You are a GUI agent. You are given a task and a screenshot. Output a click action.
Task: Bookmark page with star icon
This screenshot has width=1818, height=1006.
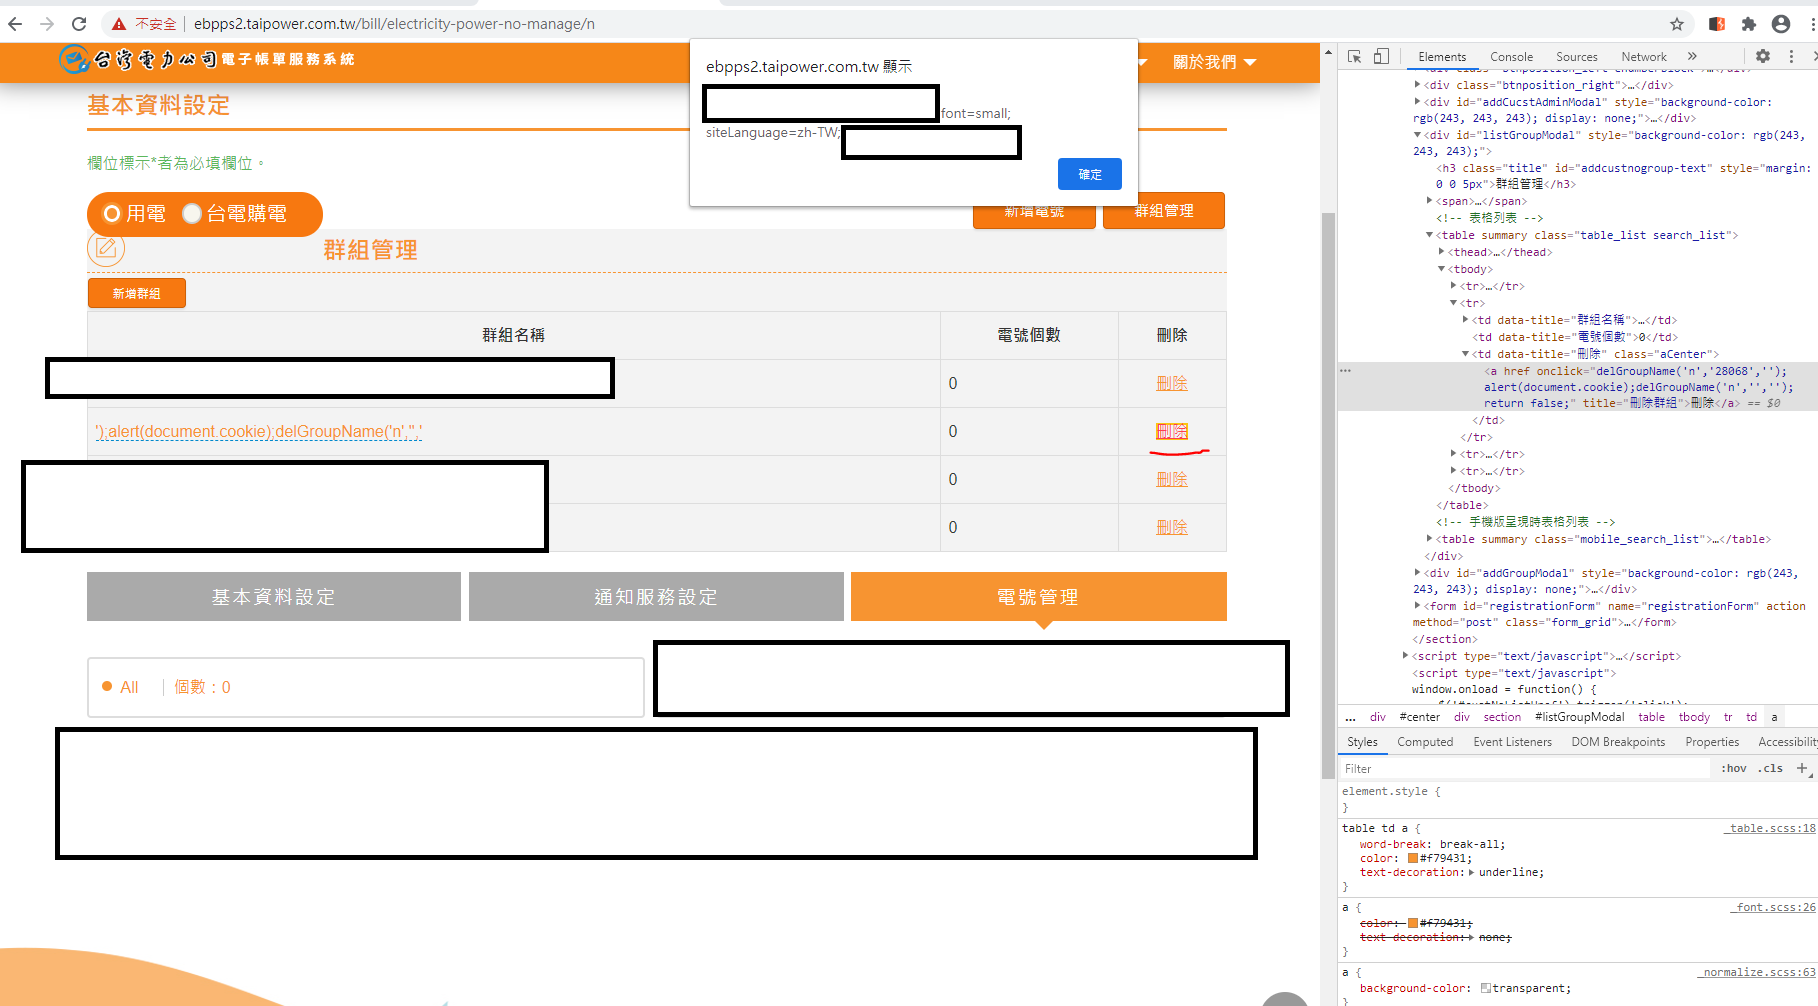[1677, 24]
